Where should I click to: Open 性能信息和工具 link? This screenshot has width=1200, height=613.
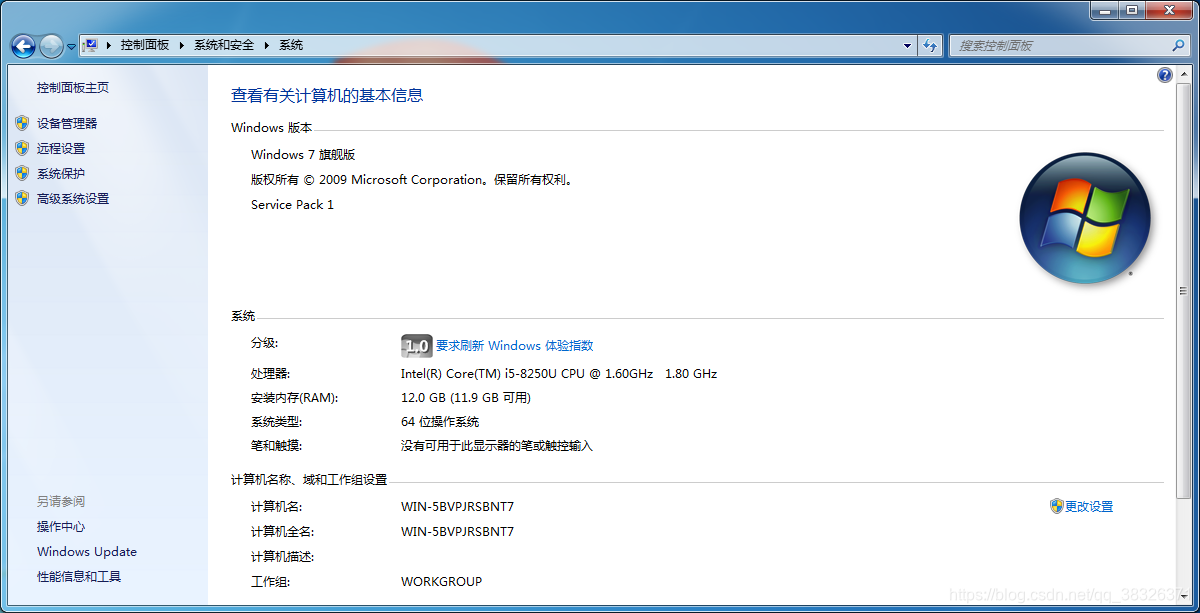79,577
